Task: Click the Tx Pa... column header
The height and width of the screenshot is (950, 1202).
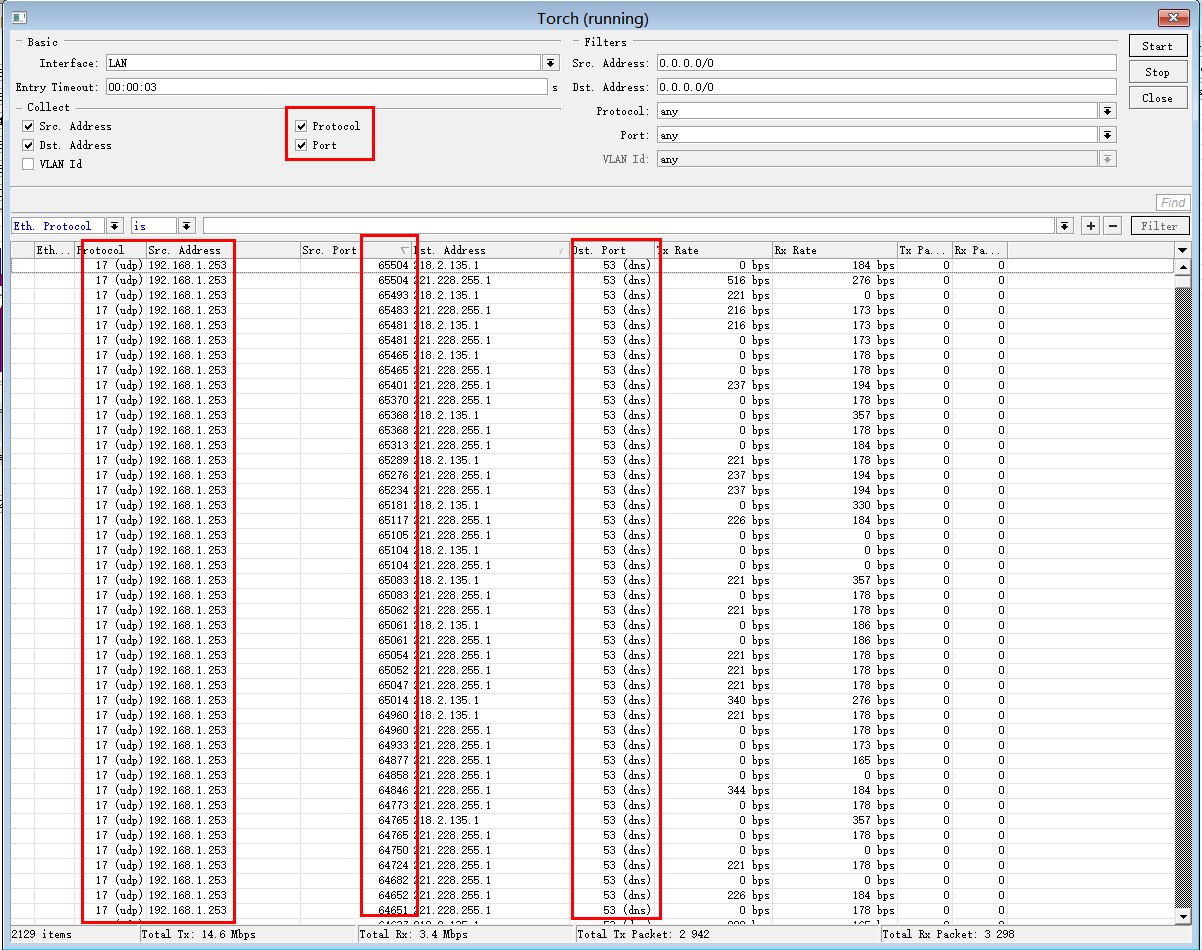Action: pyautogui.click(x=924, y=250)
